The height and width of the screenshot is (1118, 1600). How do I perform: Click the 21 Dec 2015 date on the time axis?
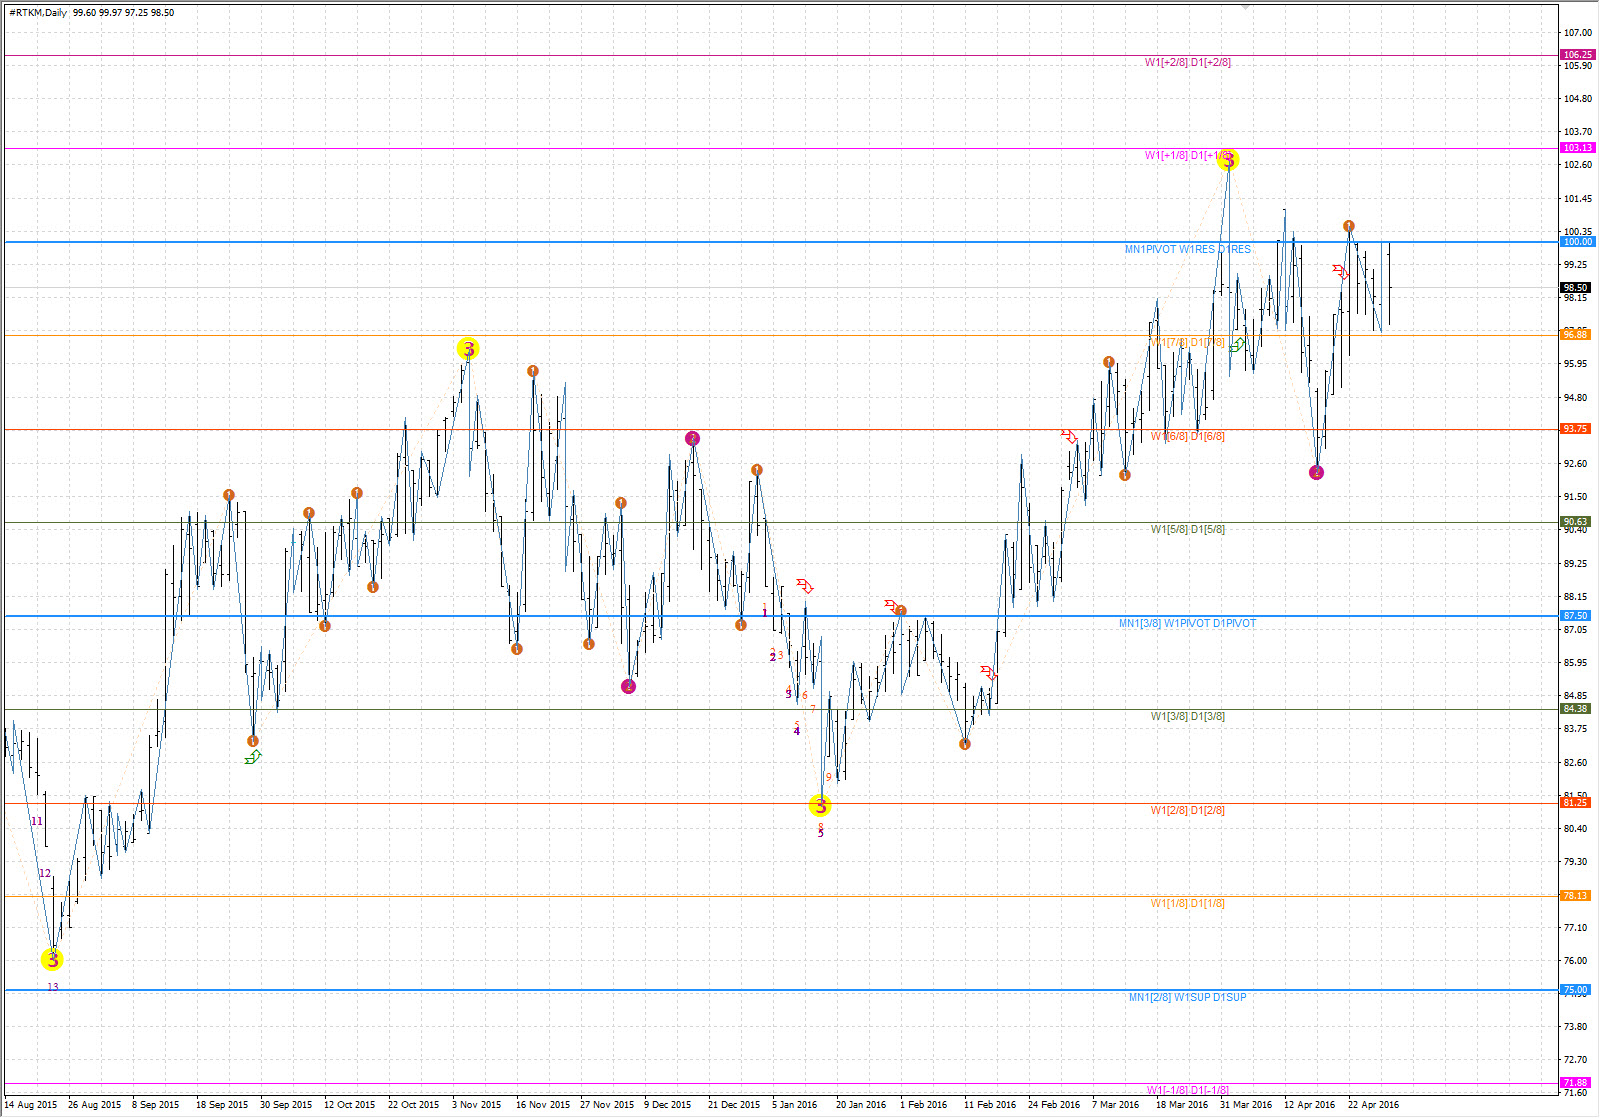coord(734,1105)
